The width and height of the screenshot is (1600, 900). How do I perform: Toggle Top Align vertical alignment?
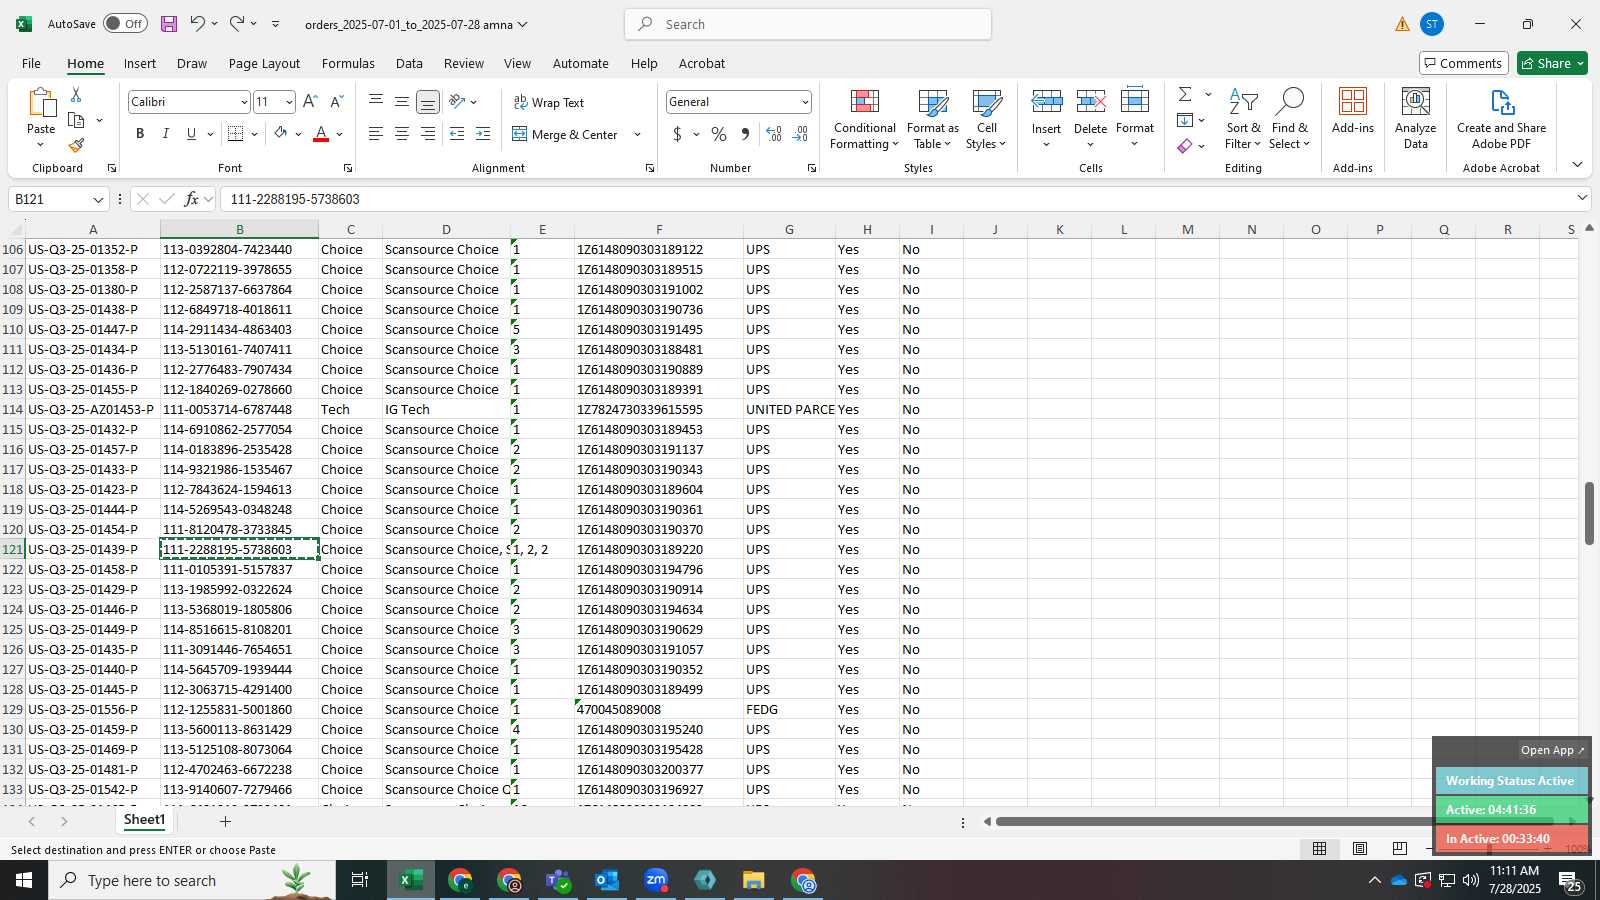click(375, 102)
